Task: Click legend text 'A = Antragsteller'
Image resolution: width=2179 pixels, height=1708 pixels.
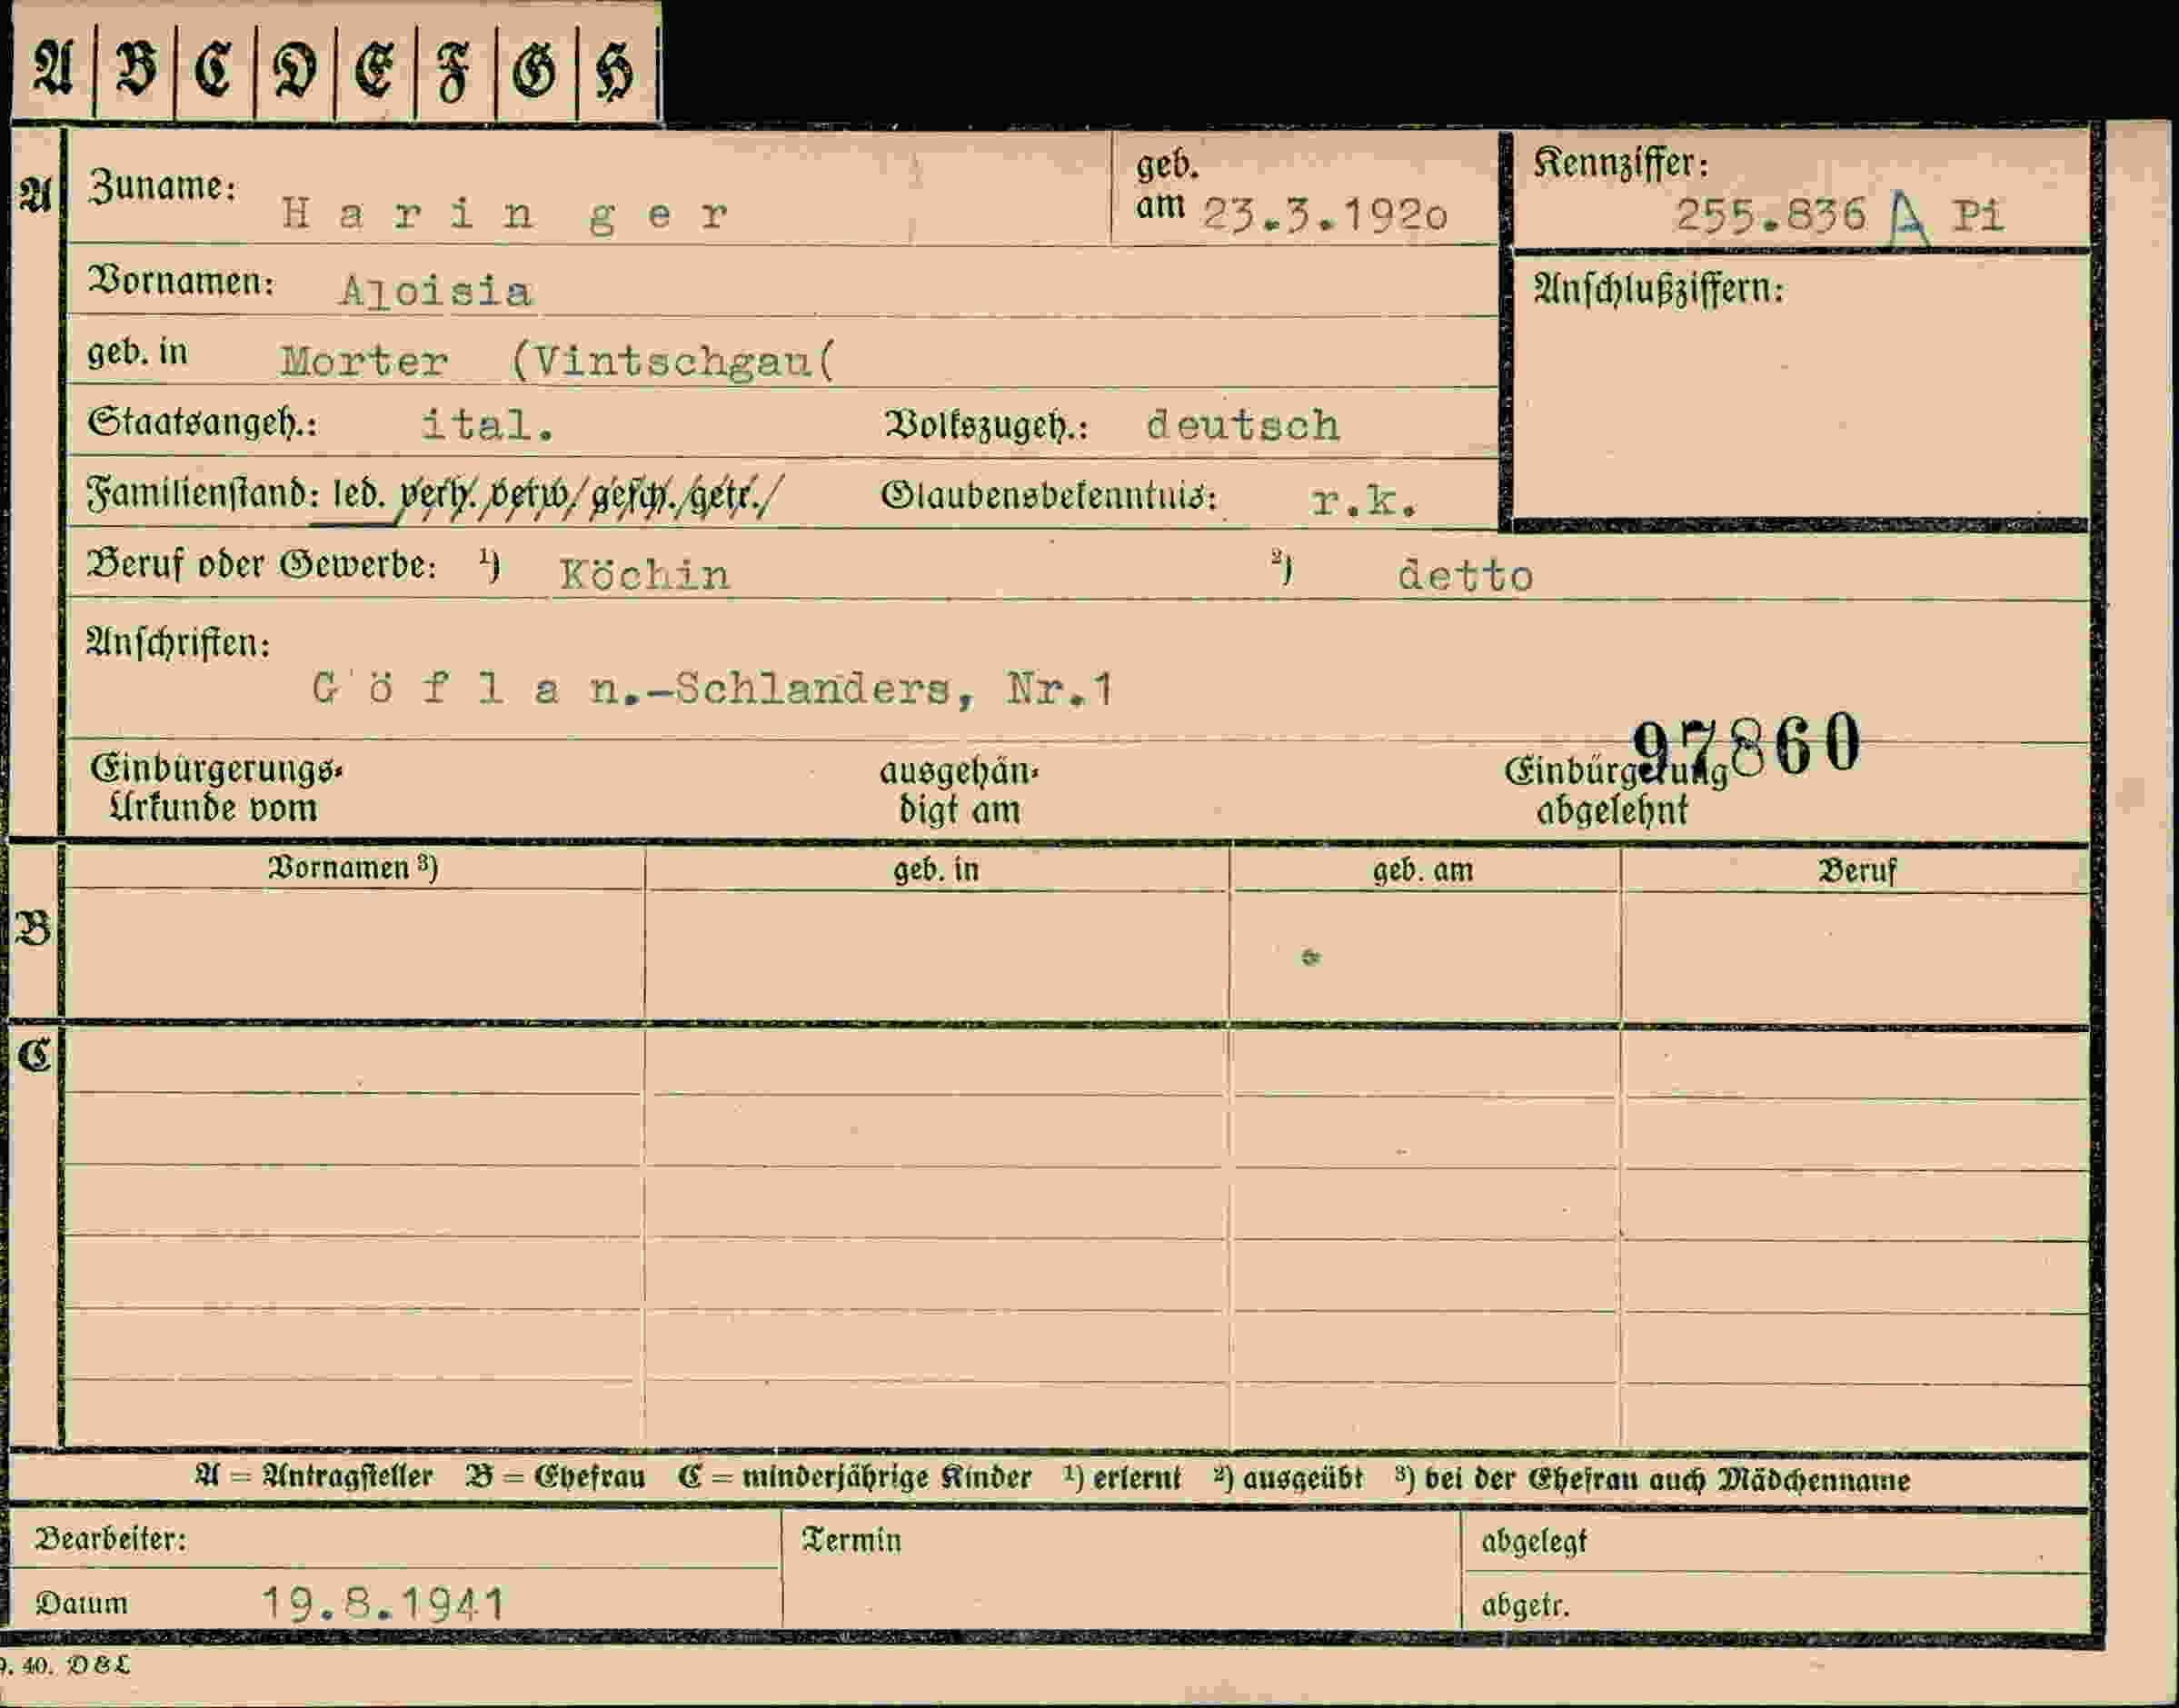Action: point(314,1478)
